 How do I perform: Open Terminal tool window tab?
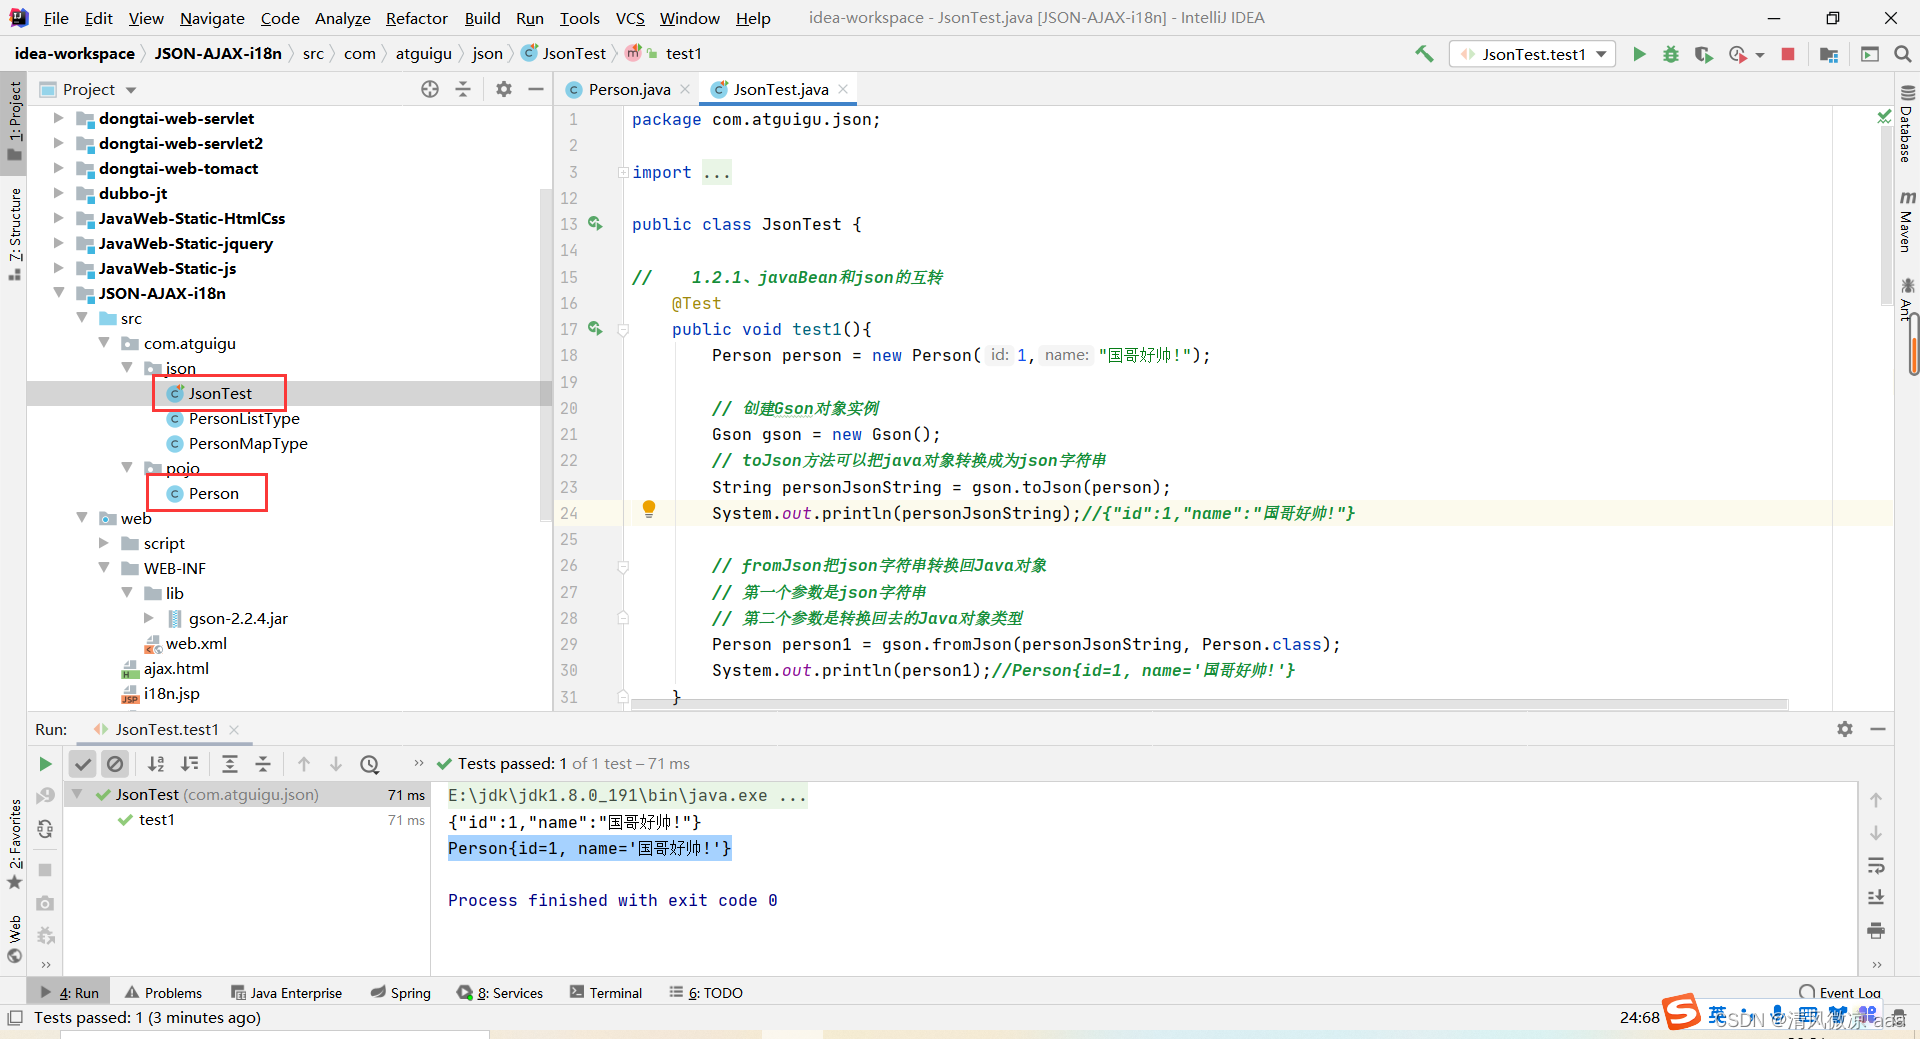tap(606, 993)
